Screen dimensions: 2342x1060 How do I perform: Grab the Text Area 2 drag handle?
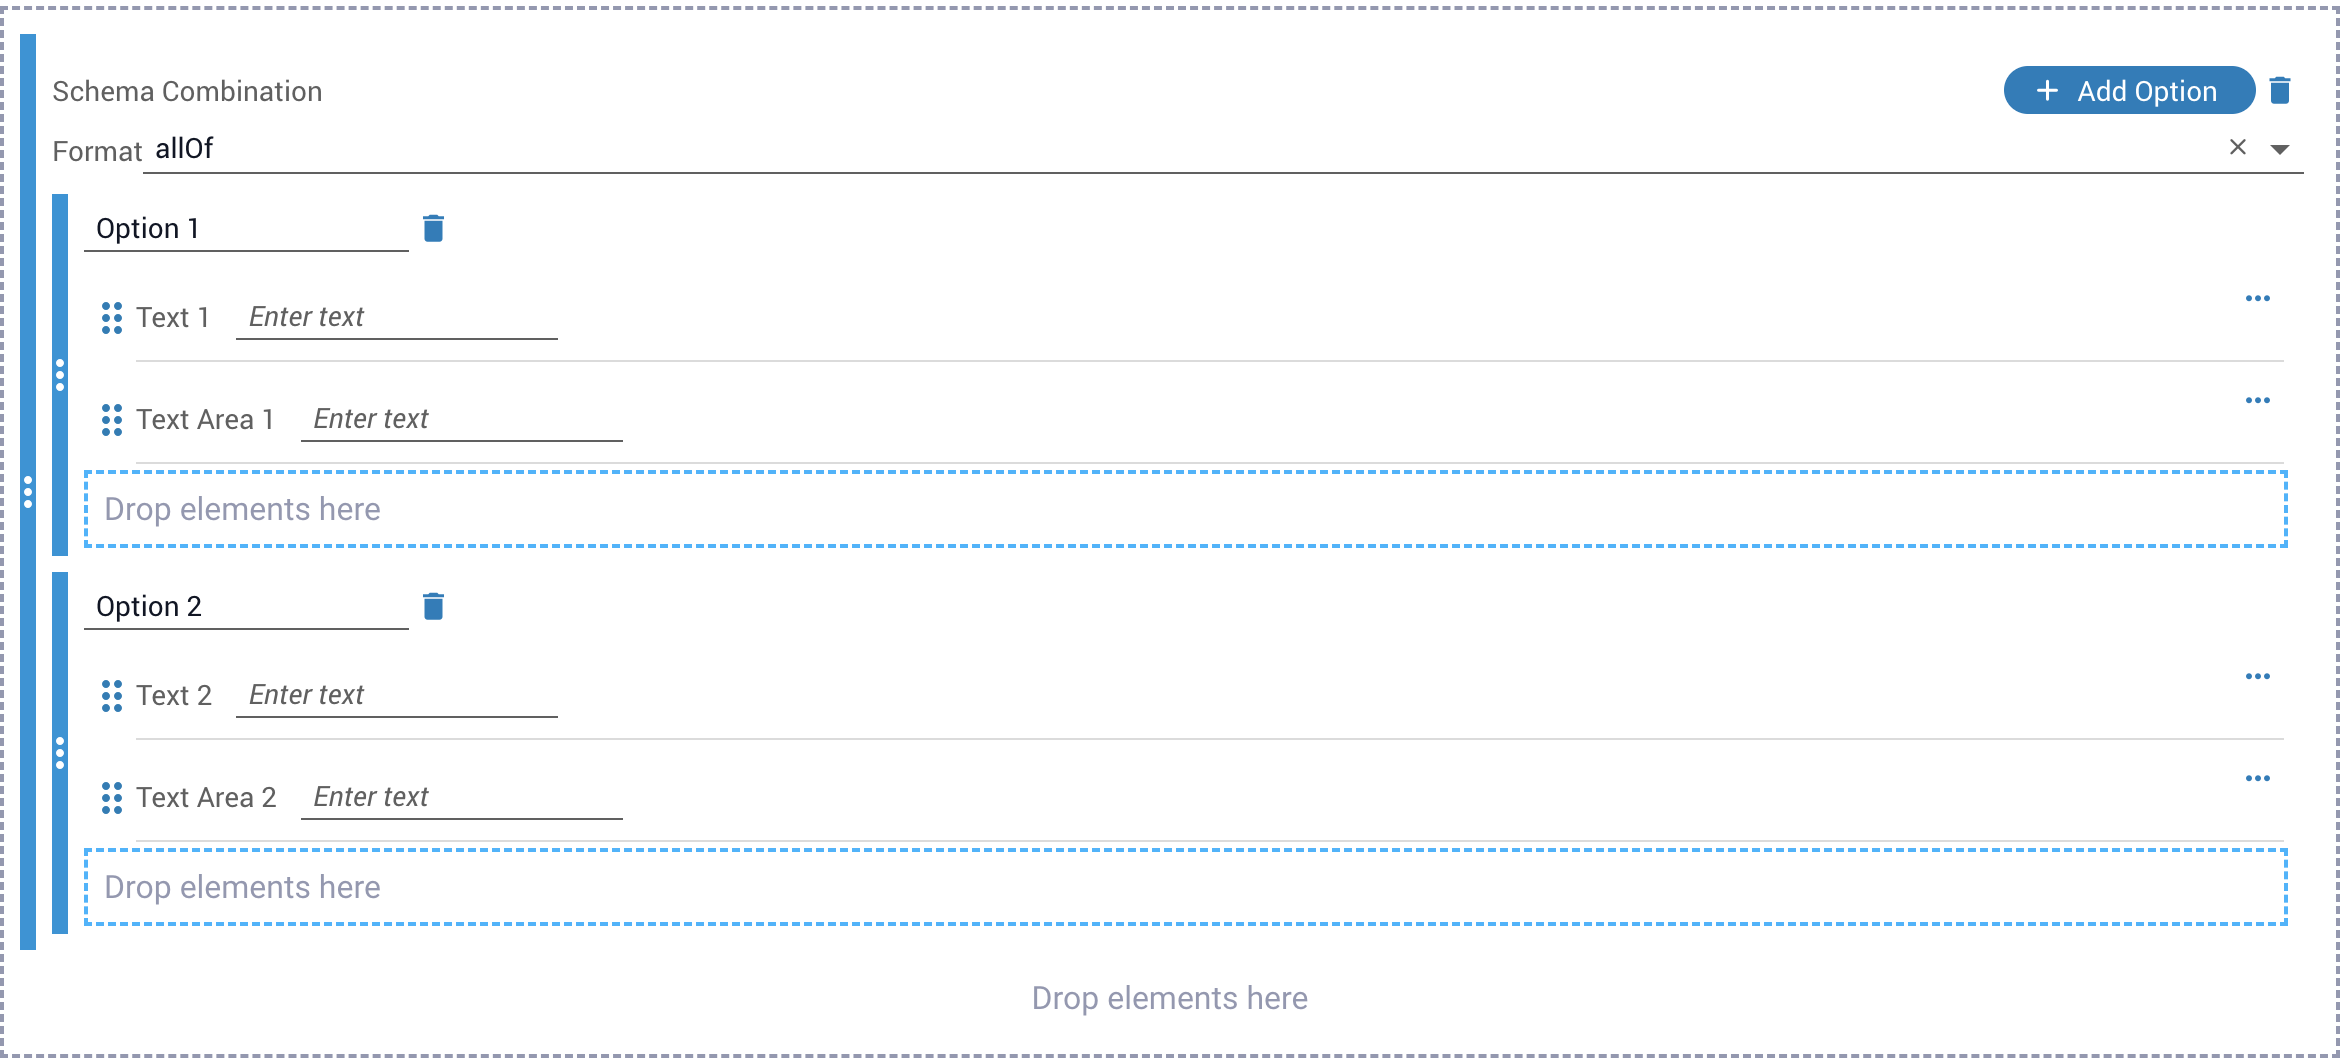pos(112,798)
